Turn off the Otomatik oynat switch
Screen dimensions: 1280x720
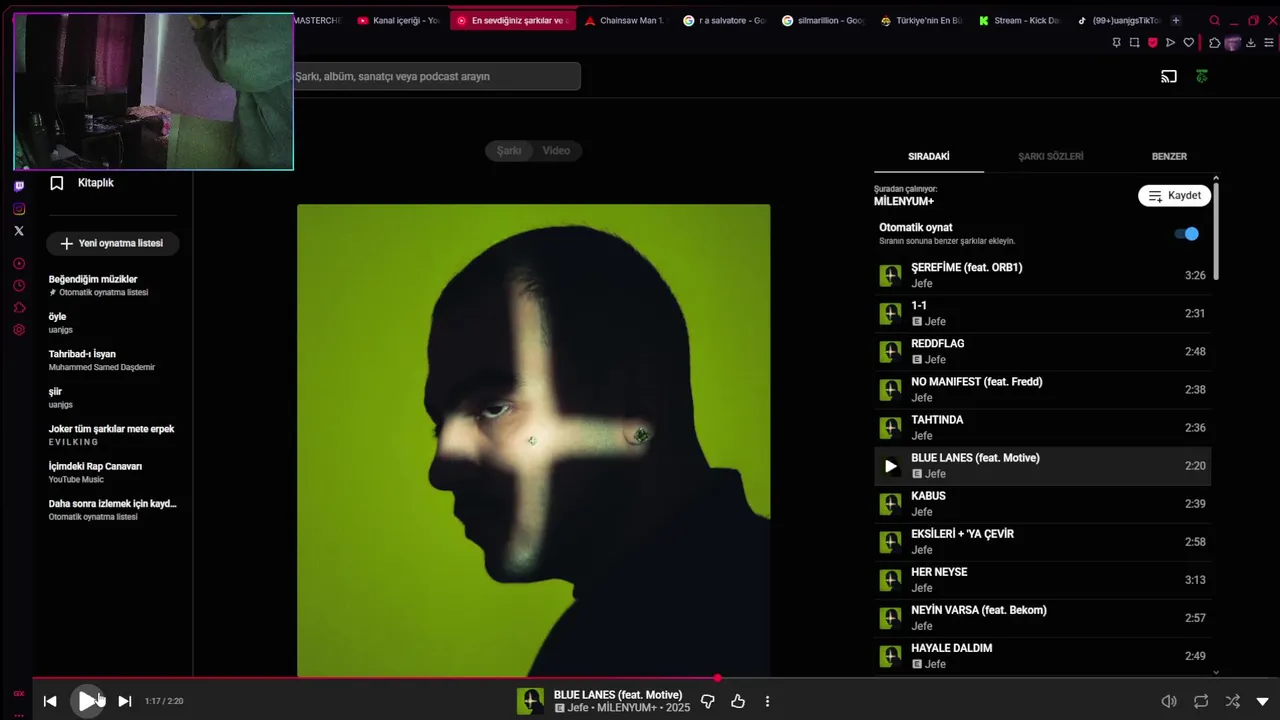pyautogui.click(x=1186, y=233)
